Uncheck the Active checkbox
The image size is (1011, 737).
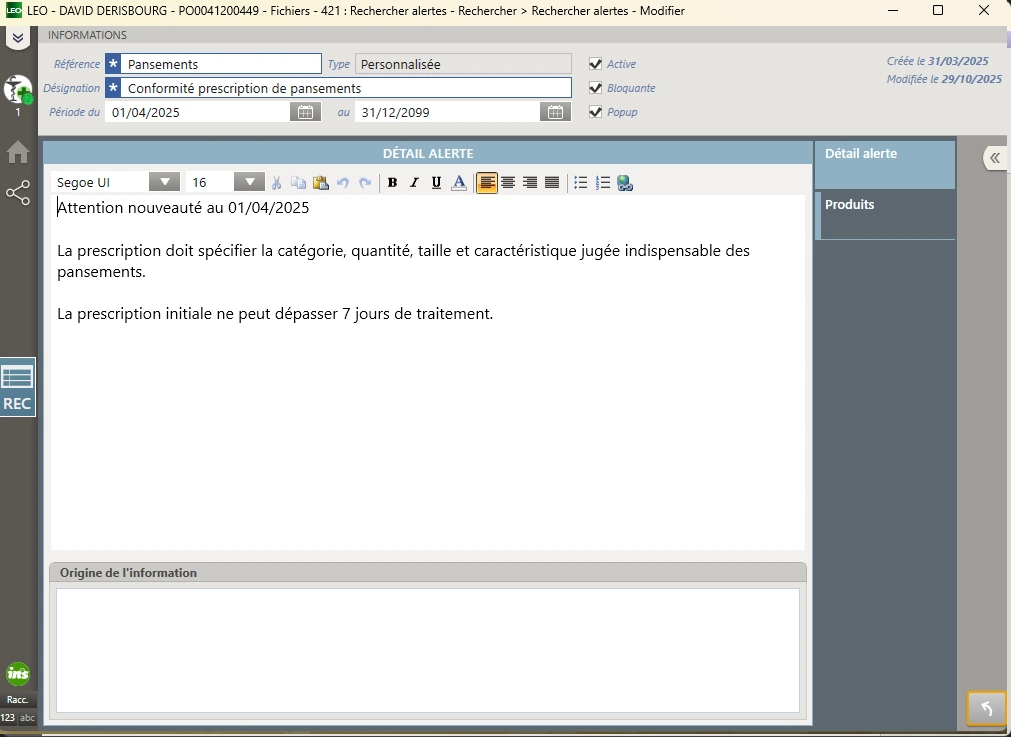[596, 64]
